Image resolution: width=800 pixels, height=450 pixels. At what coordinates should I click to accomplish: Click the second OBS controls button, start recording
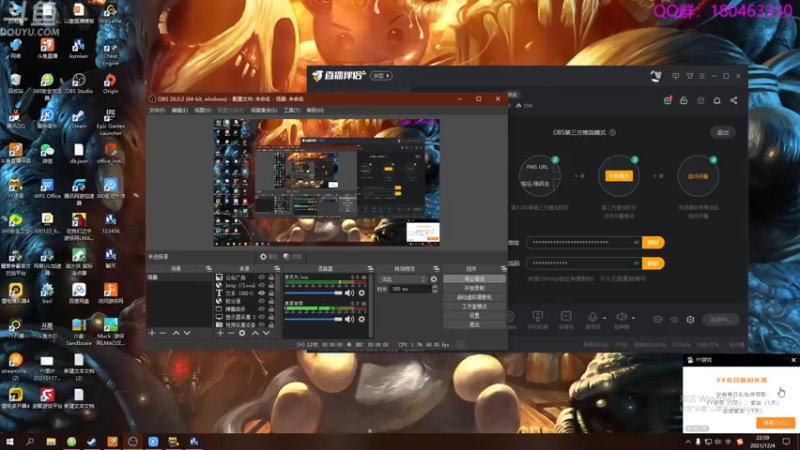pos(474,288)
